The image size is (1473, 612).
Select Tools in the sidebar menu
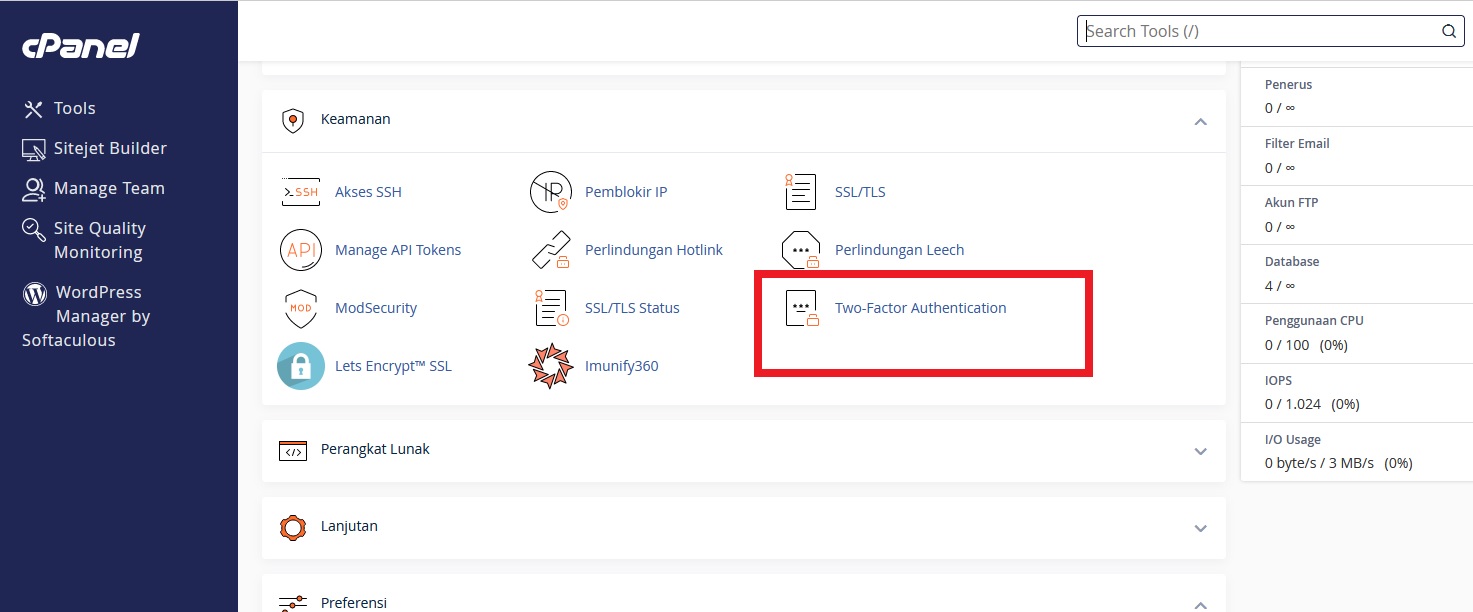tap(75, 108)
